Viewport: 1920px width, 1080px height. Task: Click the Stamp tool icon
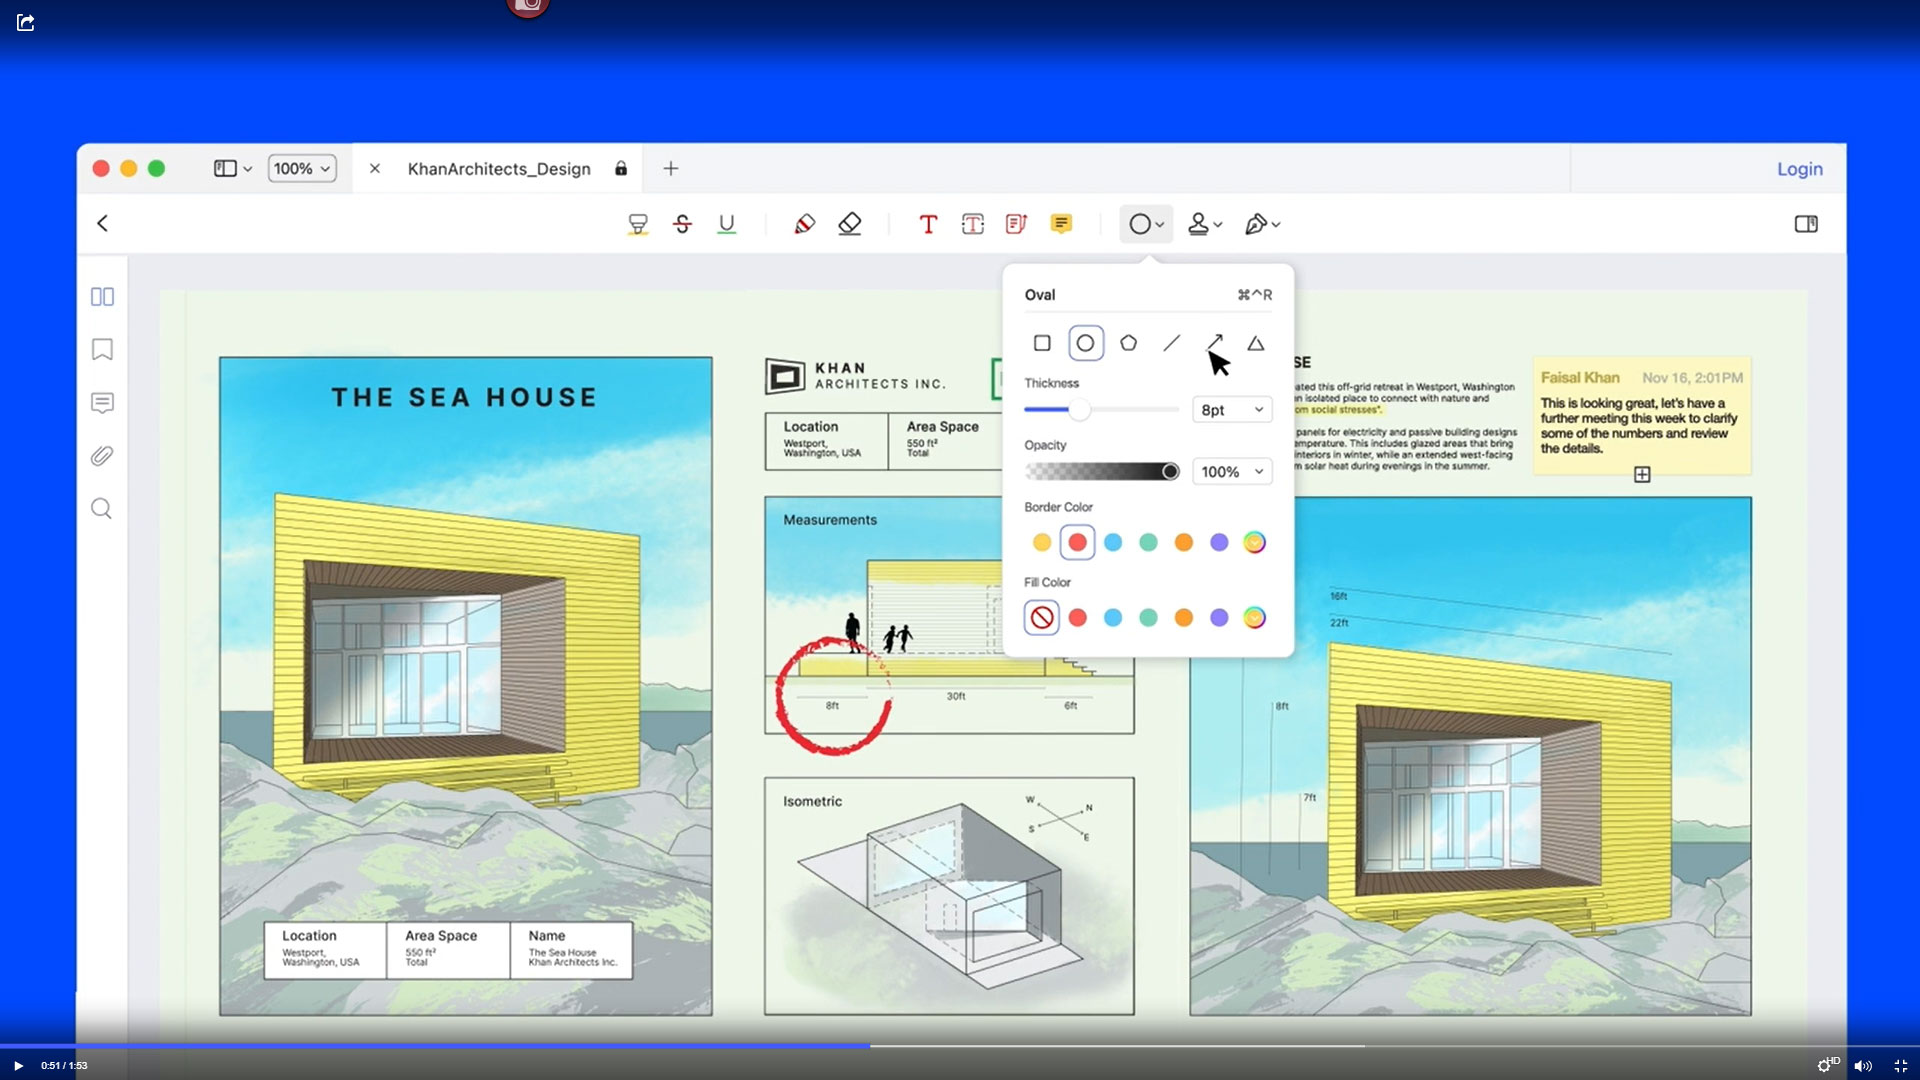click(1198, 224)
